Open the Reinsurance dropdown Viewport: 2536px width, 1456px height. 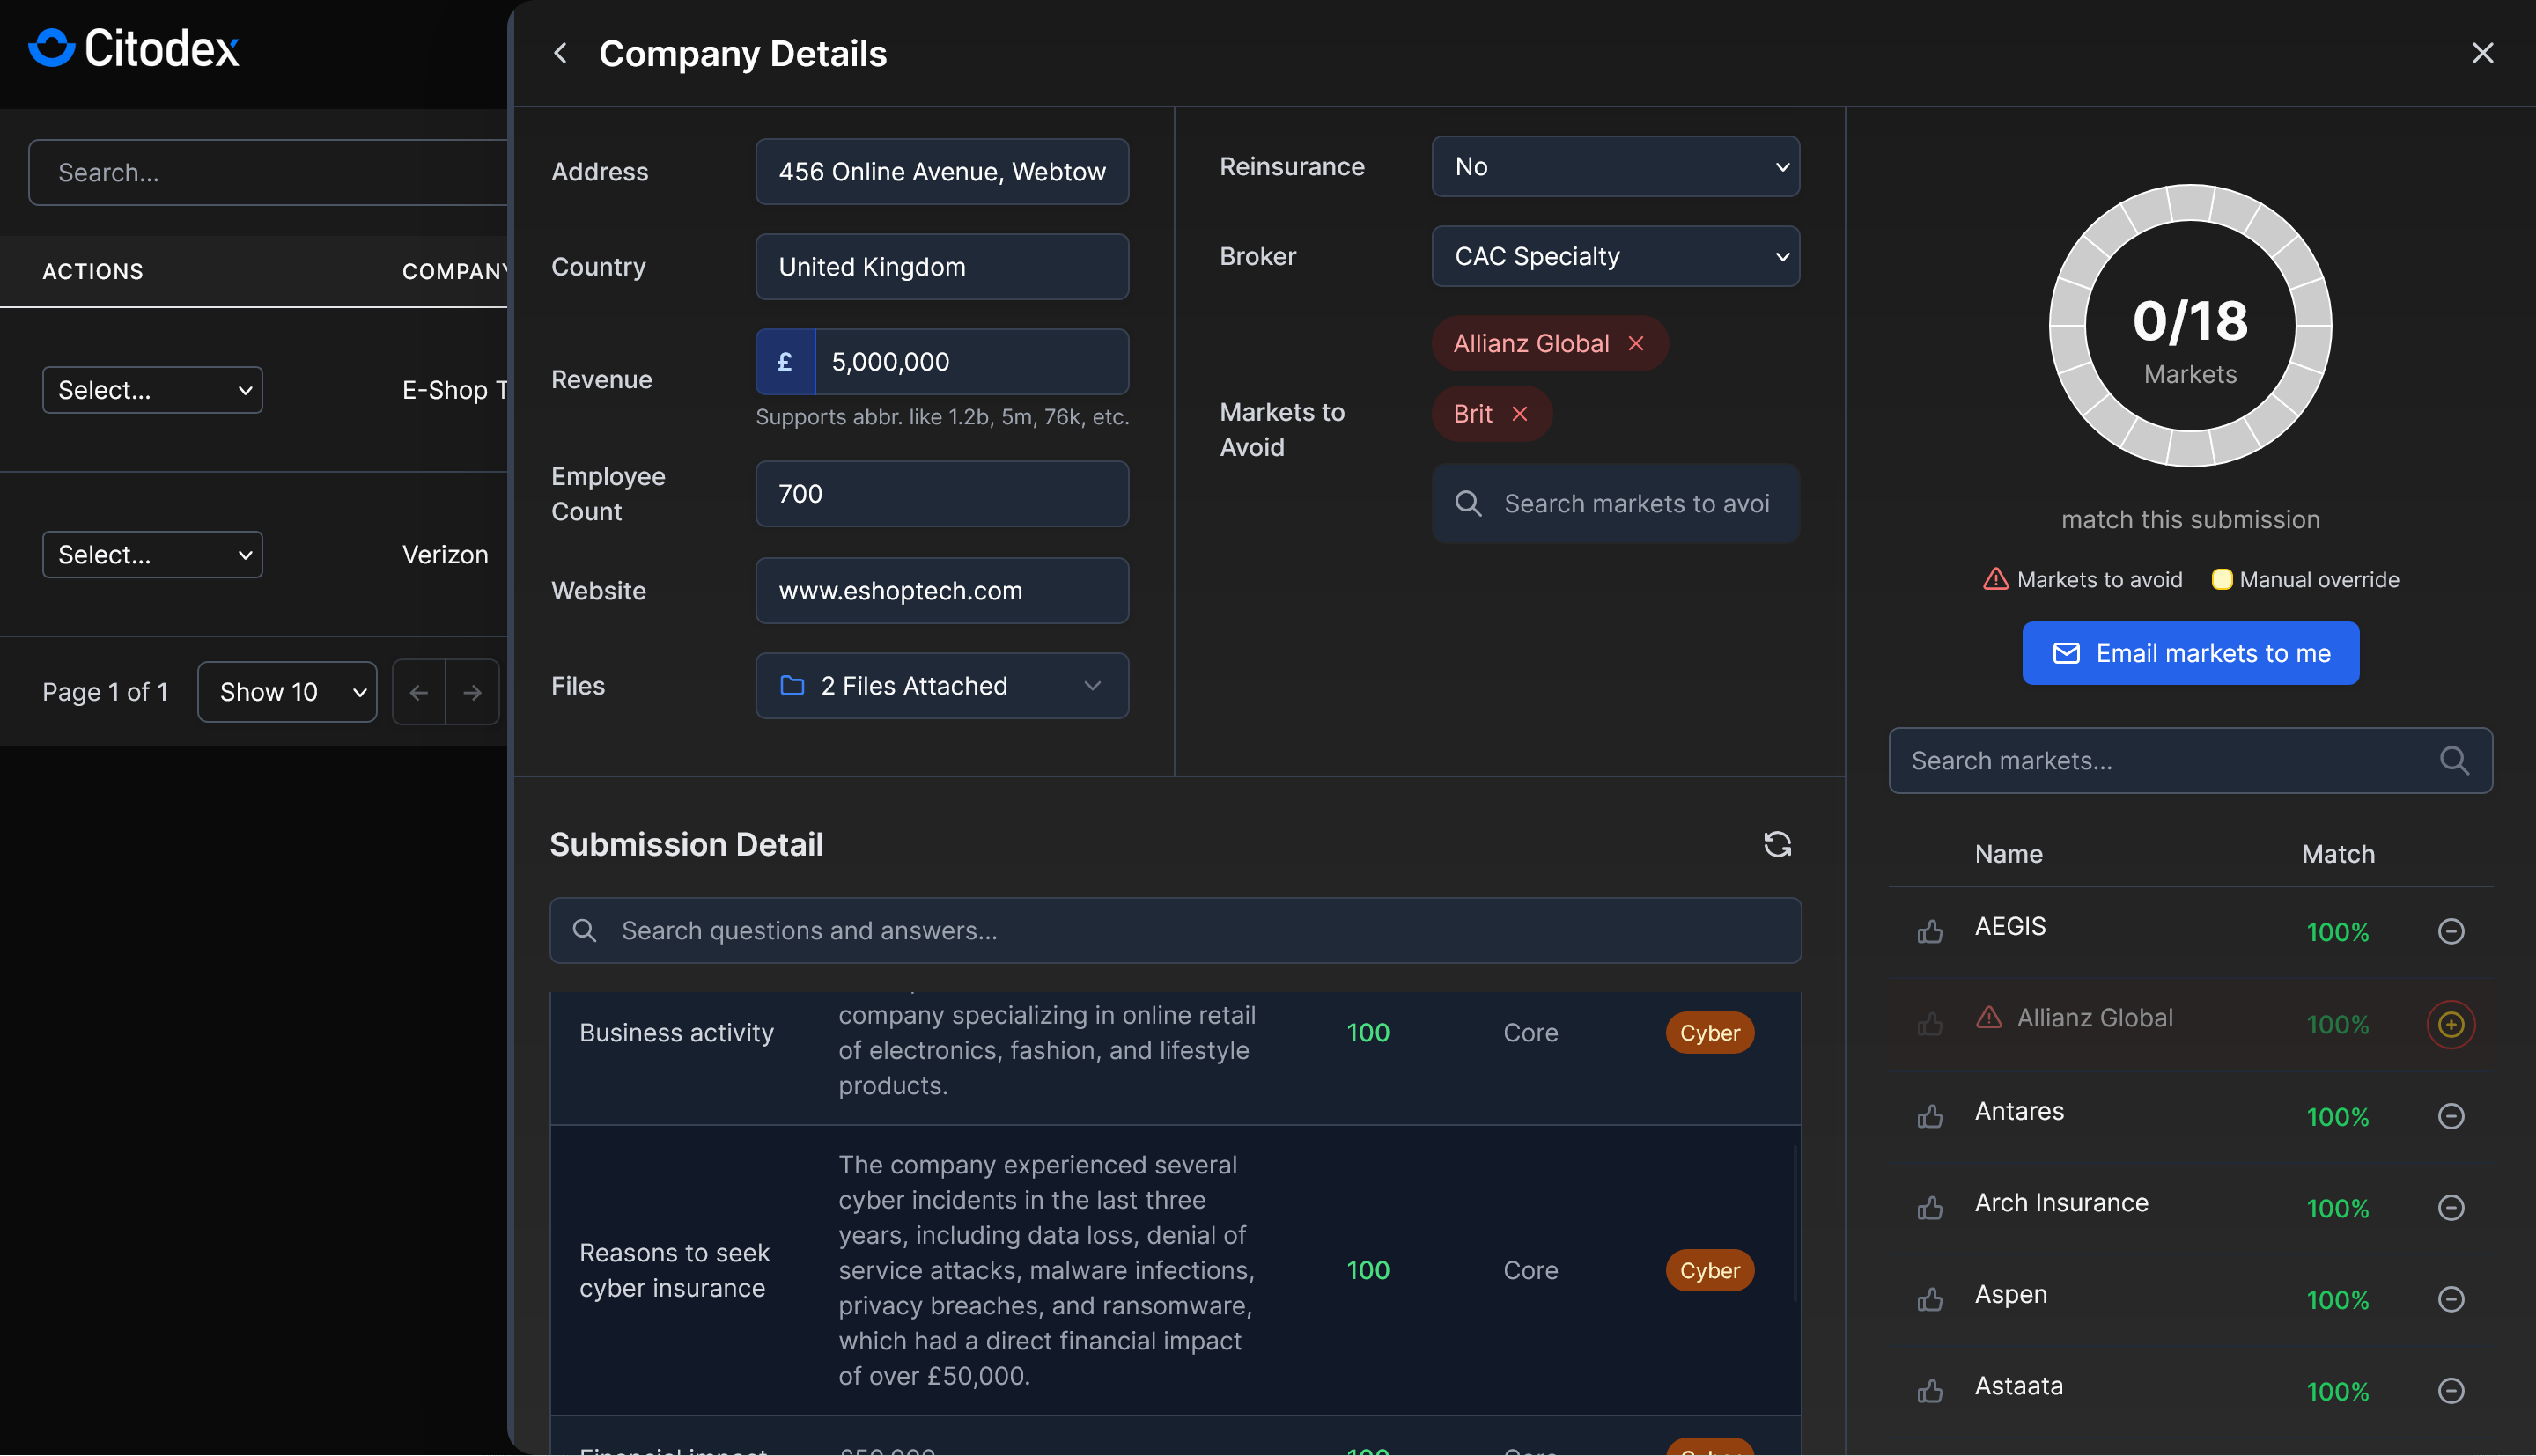coord(1615,167)
